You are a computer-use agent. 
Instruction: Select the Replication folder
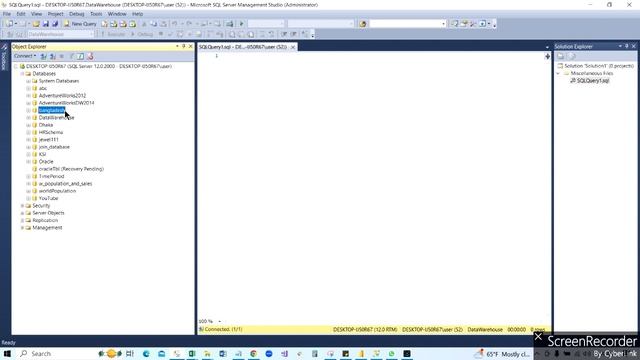(x=45, y=220)
